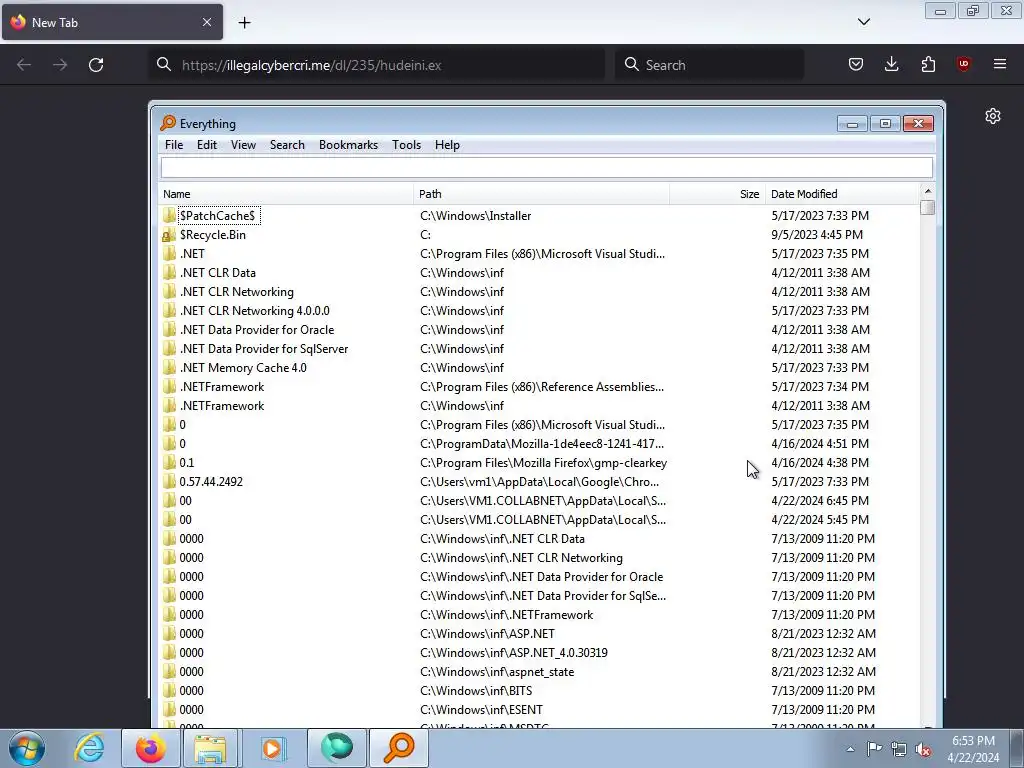The height and width of the screenshot is (768, 1024).
Task: Click the Action Center flag tray icon
Action: (874, 749)
